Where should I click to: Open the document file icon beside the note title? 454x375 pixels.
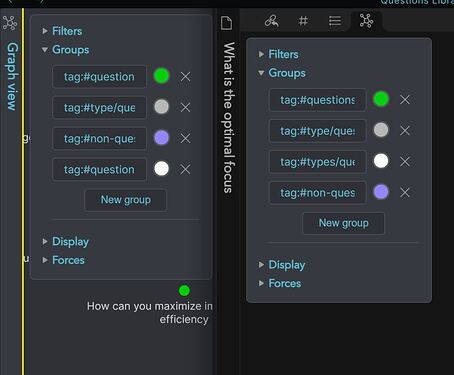(x=226, y=23)
